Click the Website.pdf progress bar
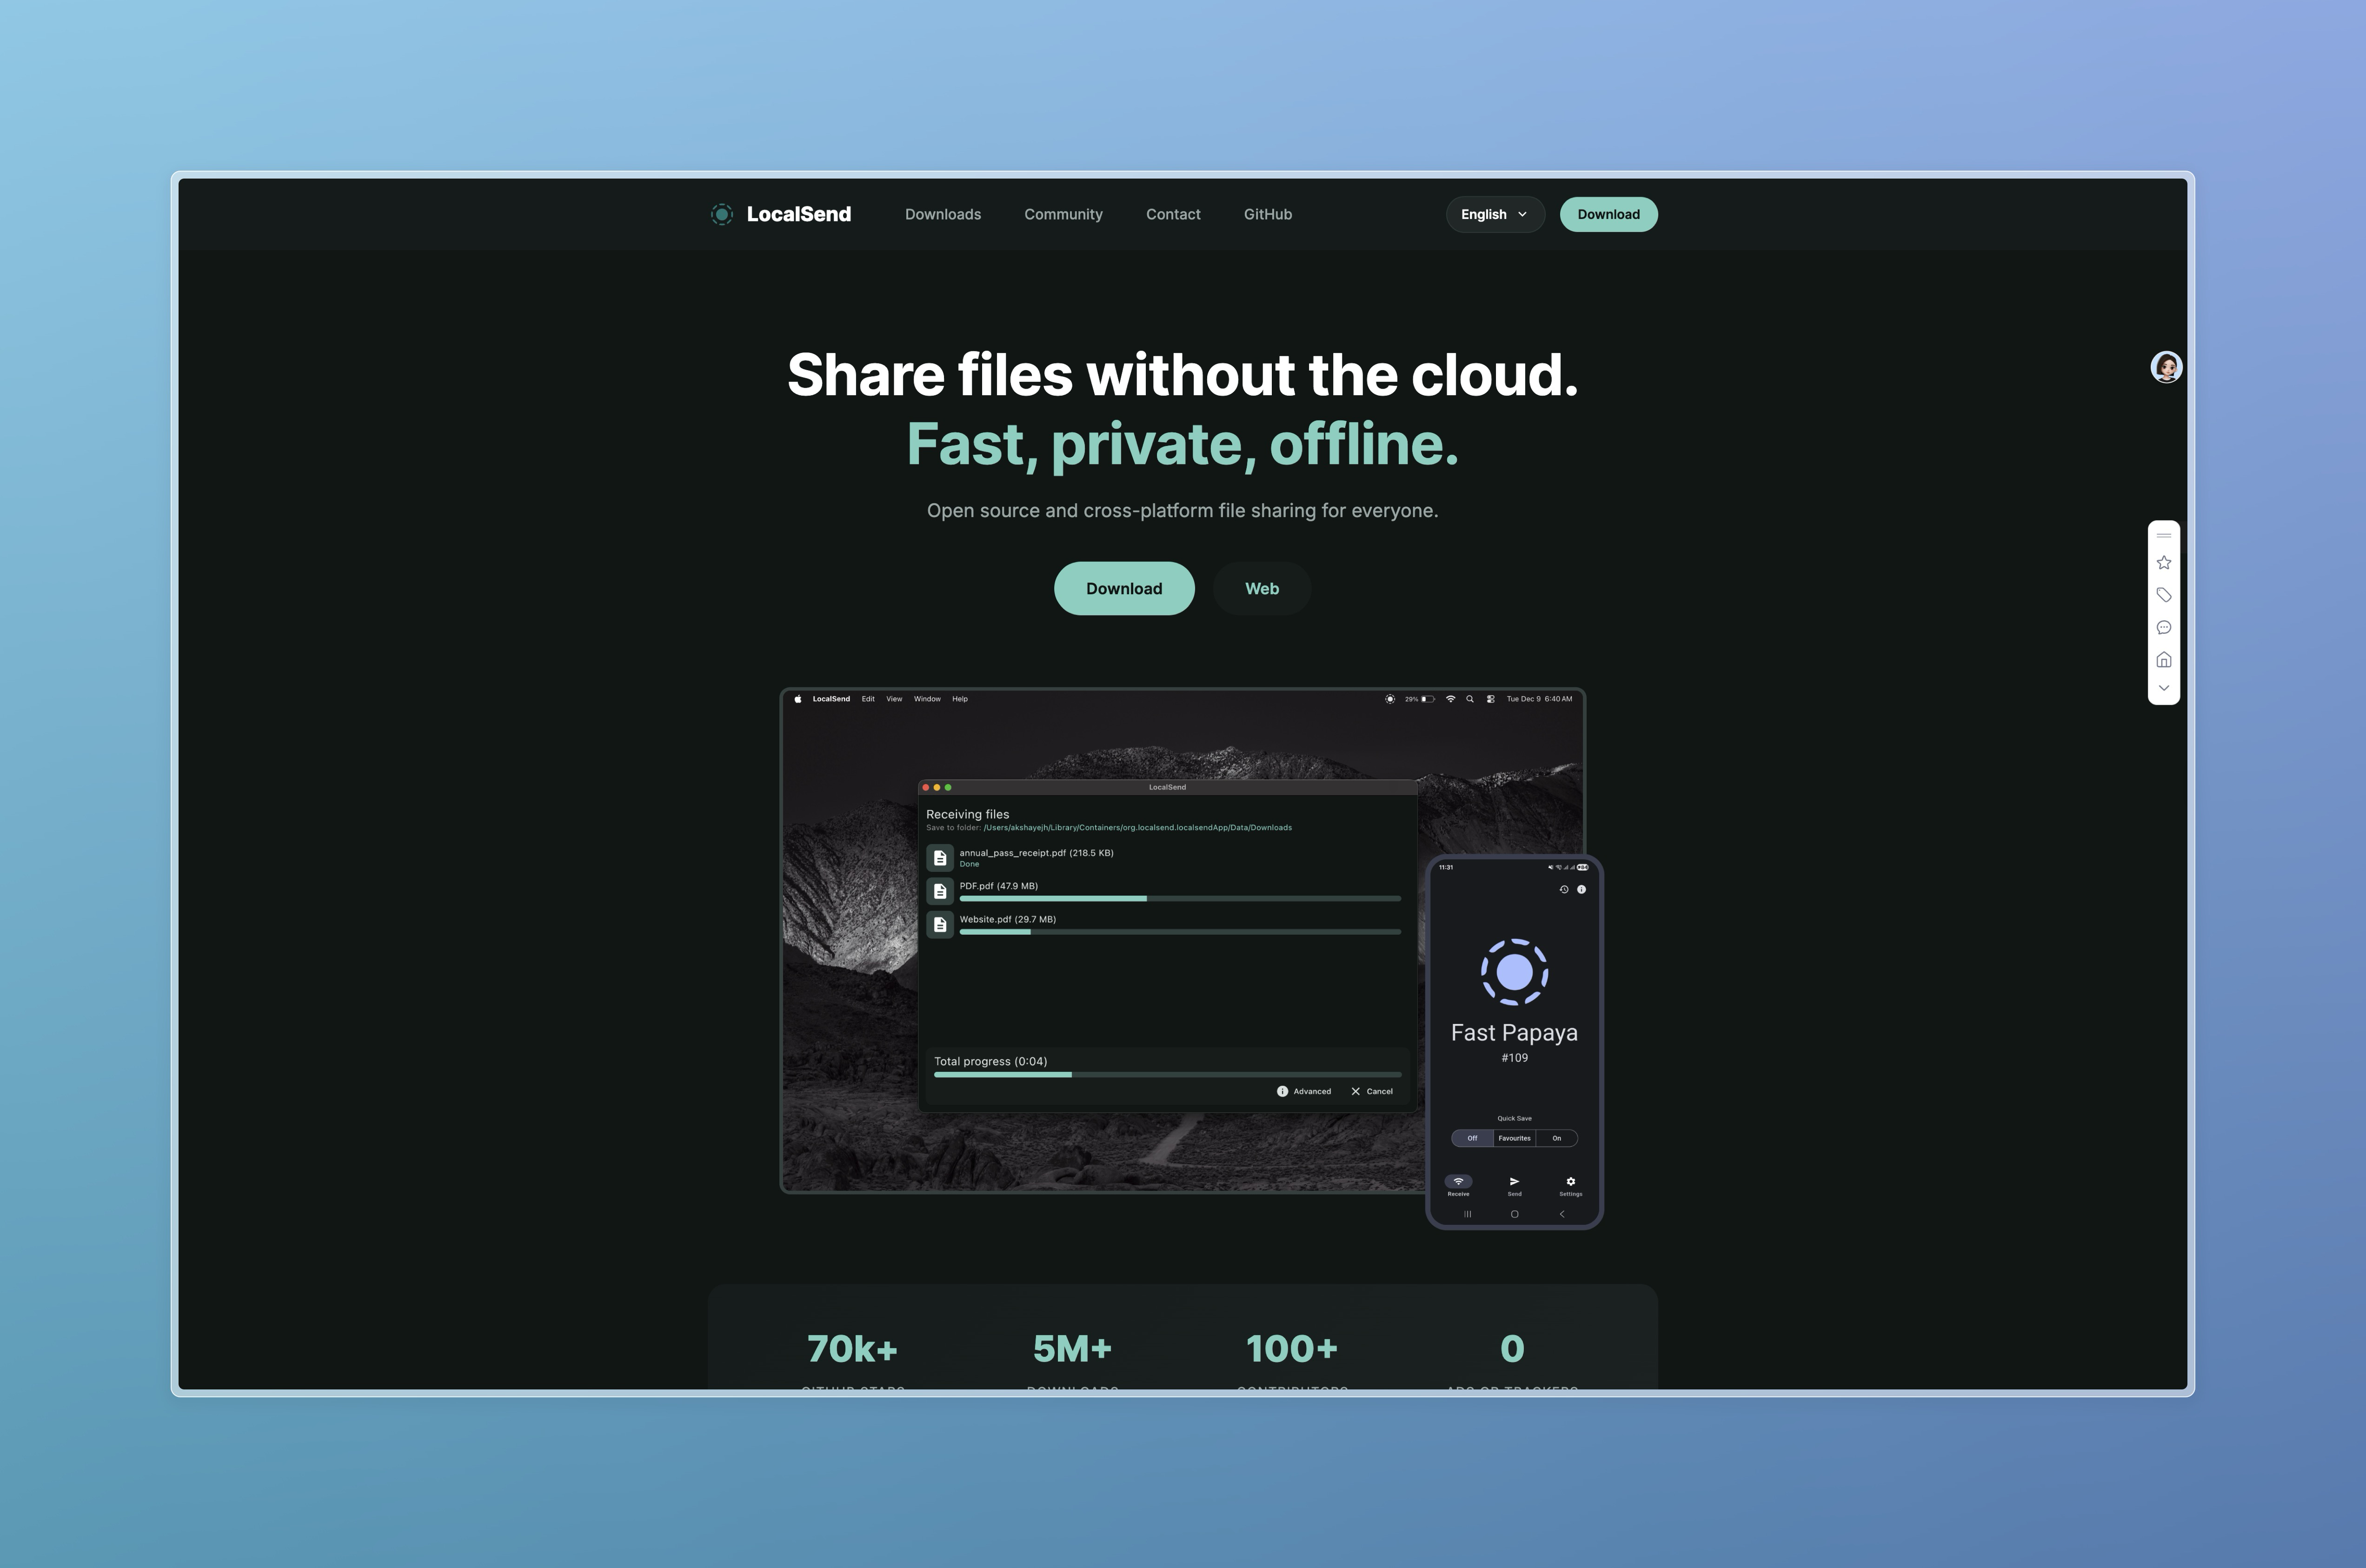 click(1180, 932)
